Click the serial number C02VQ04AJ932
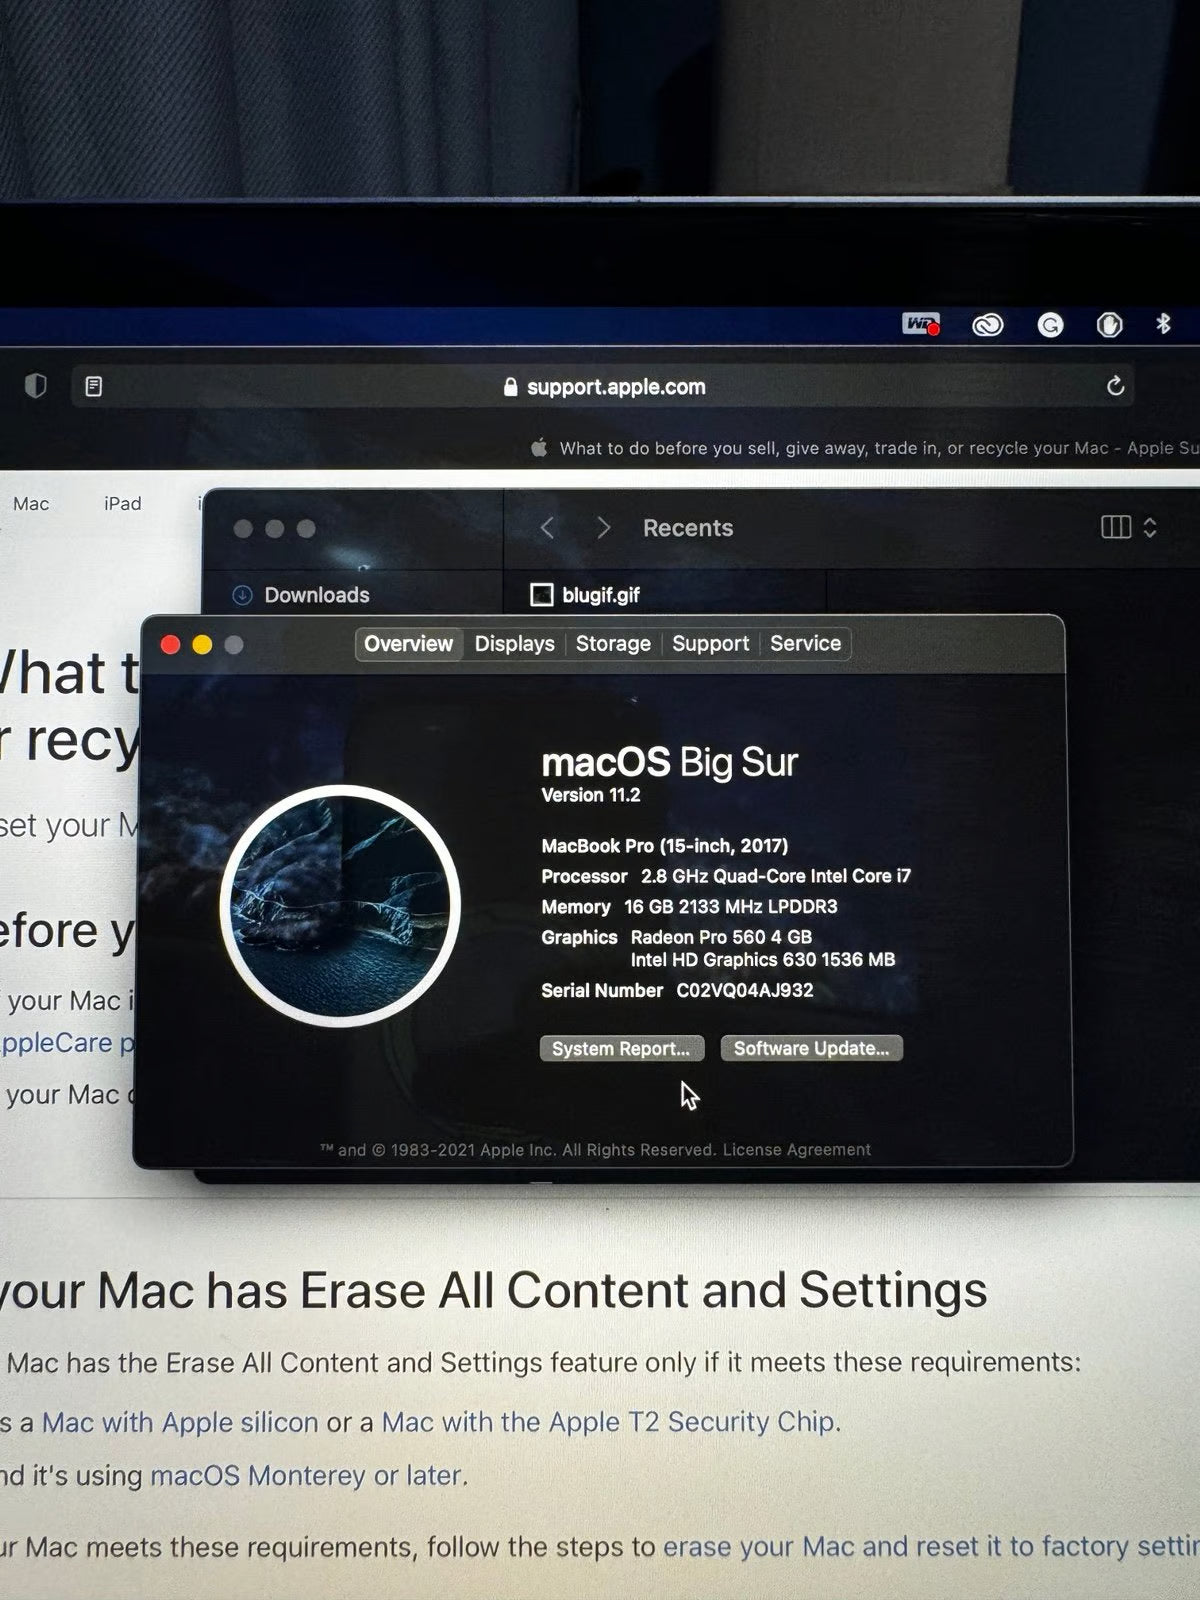Viewport: 1200px width, 1600px height. (x=745, y=990)
